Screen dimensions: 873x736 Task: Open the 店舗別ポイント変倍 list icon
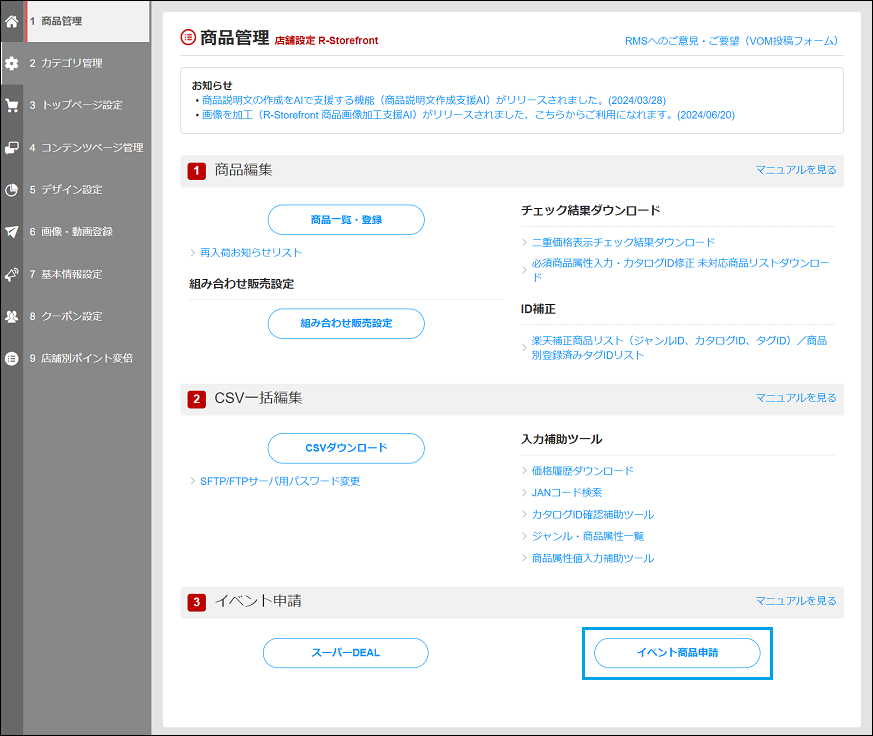[12, 356]
